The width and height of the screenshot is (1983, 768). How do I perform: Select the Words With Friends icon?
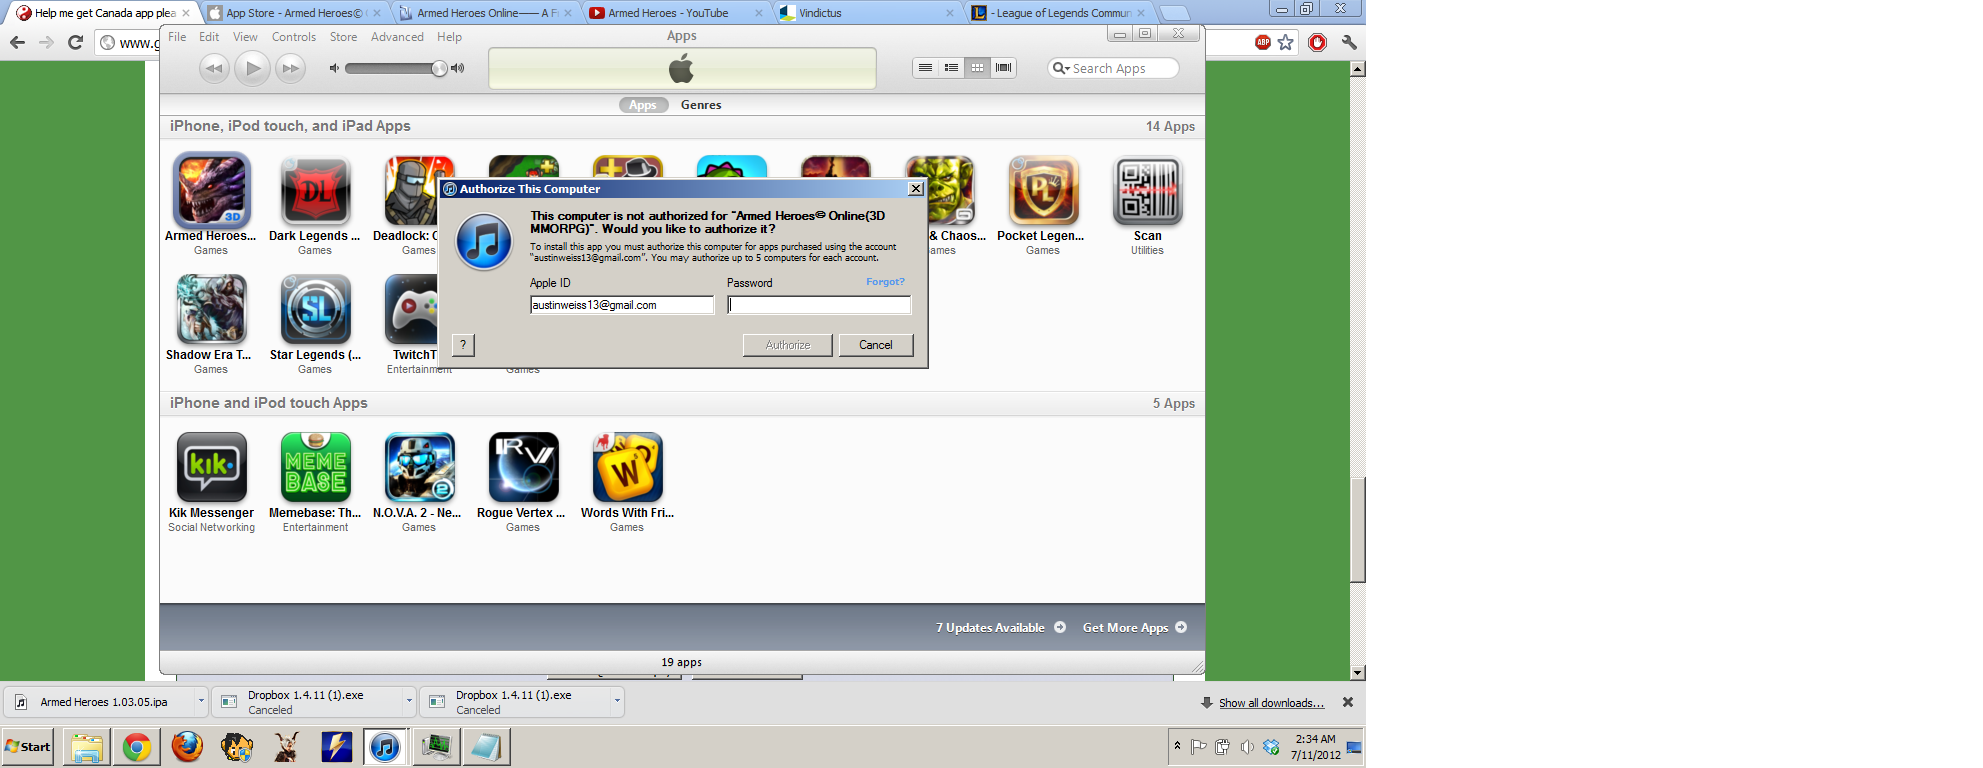click(x=627, y=467)
